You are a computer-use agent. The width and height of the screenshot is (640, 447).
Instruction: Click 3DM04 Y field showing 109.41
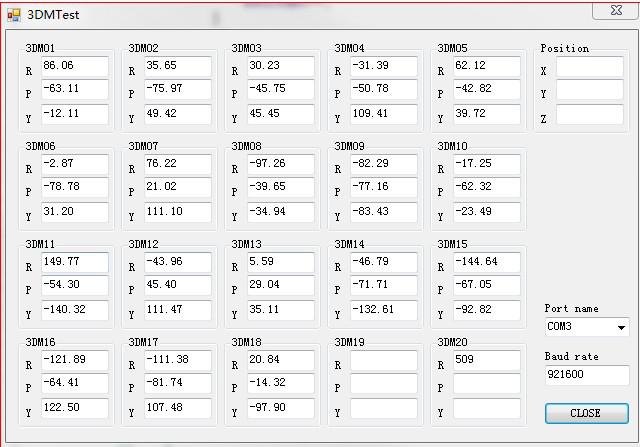384,115
